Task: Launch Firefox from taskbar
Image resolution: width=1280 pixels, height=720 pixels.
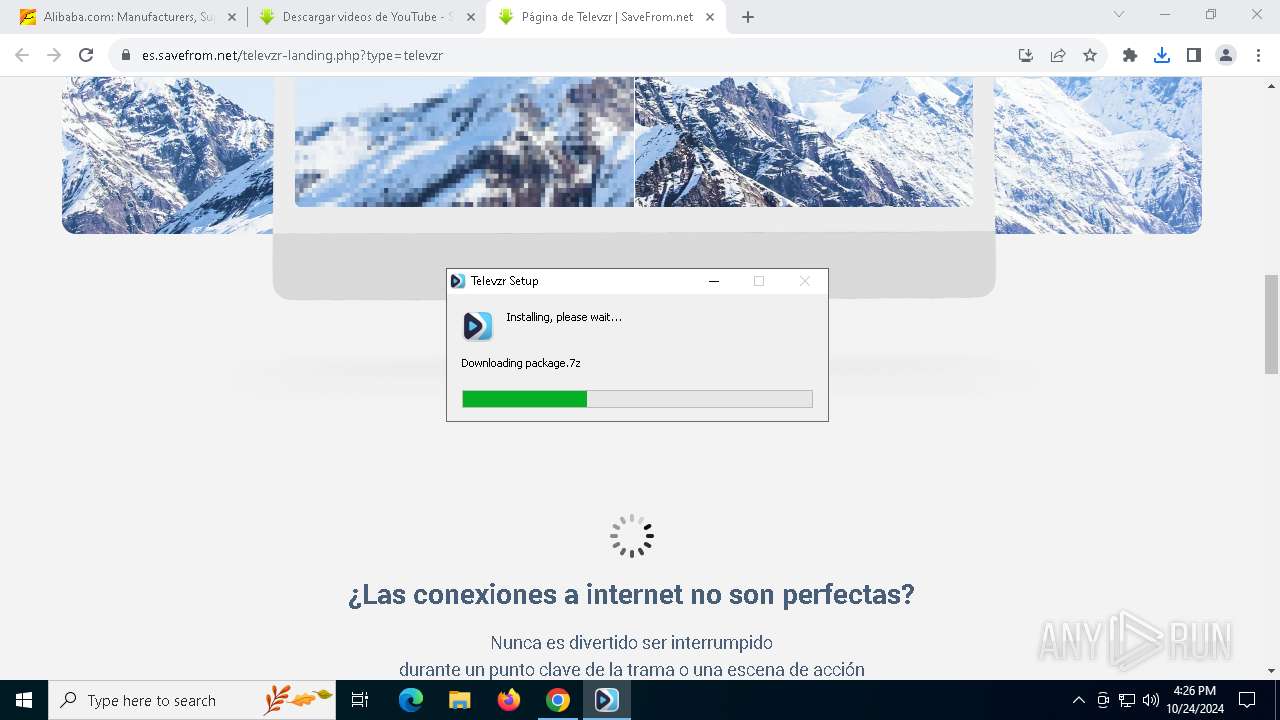Action: point(509,700)
